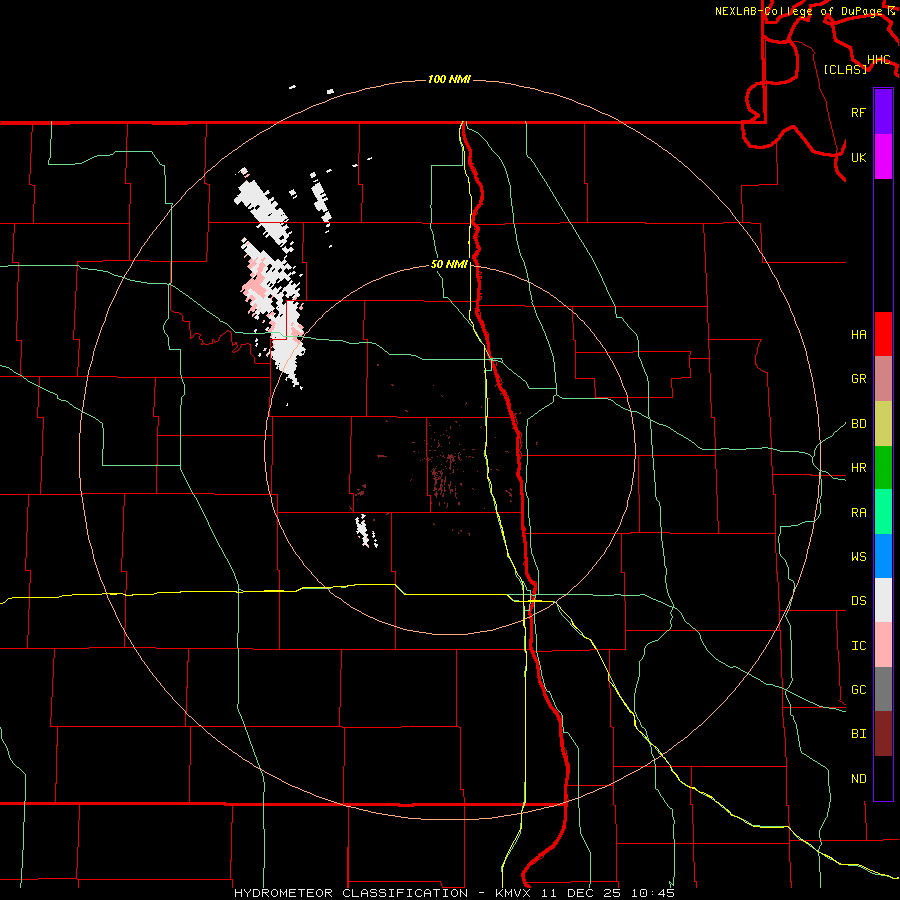Click the DS legend label
The image size is (900, 900).
[x=859, y=601]
